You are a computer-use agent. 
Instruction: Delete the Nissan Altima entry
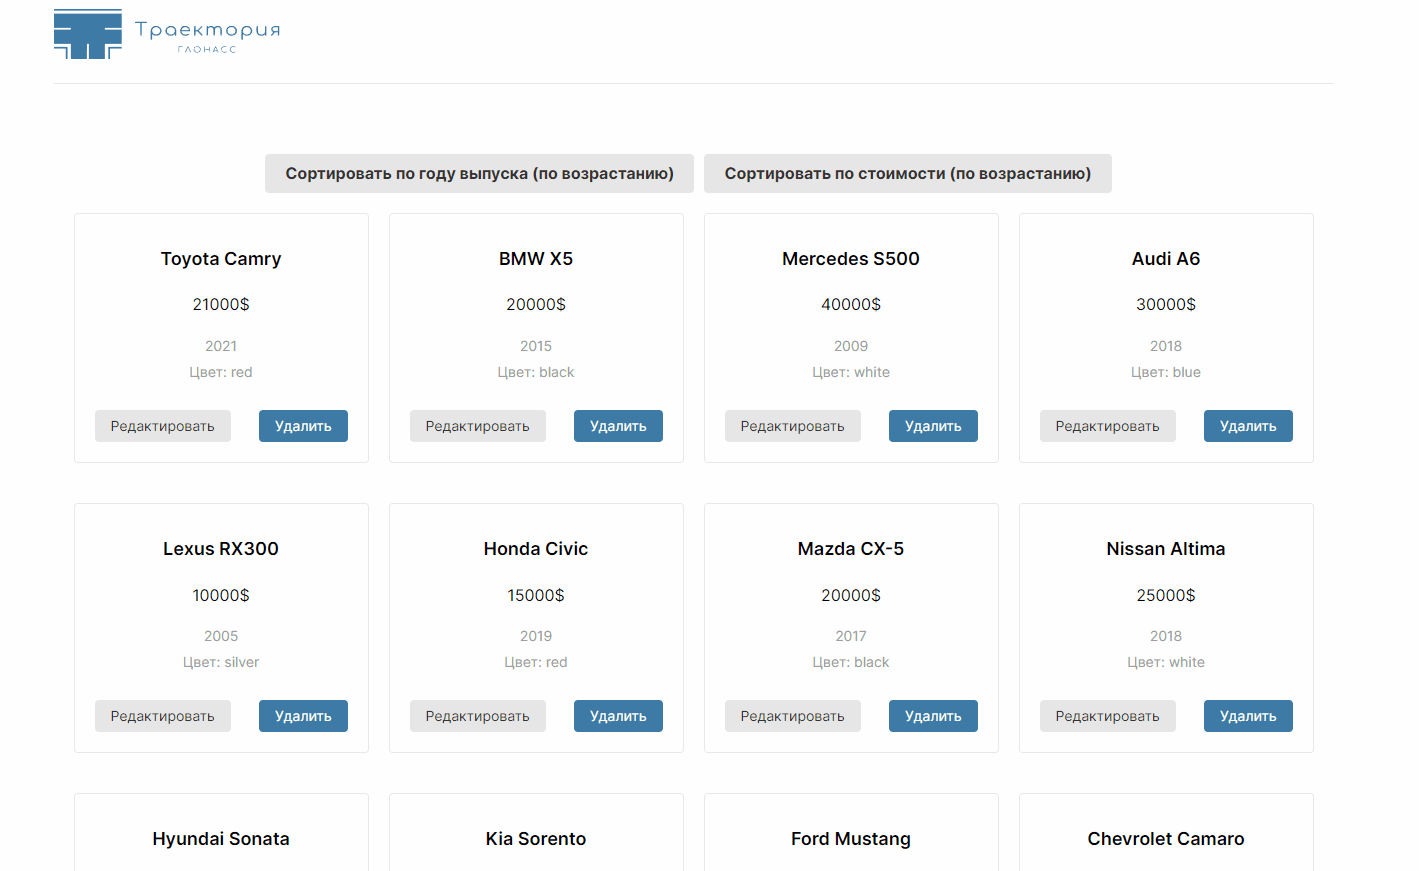pos(1248,716)
